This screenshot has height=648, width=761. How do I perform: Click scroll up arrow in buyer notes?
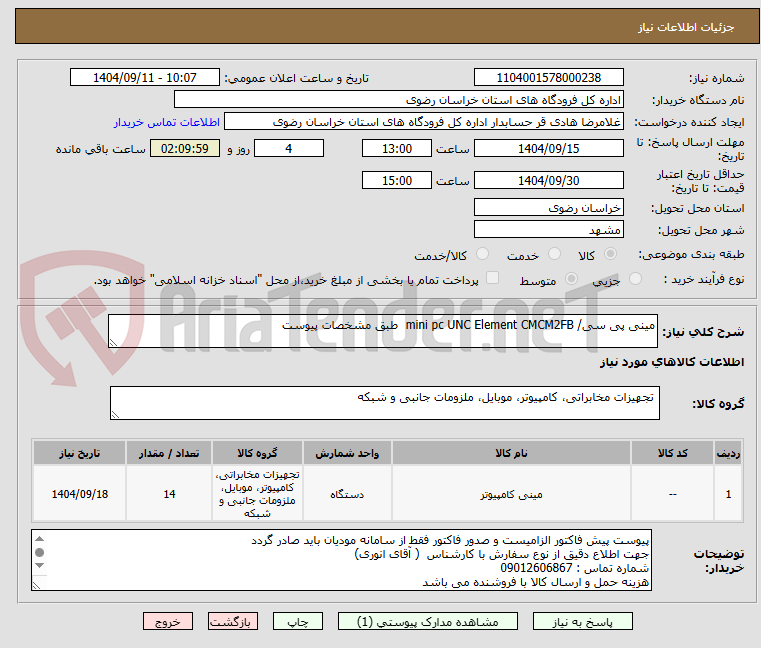point(40,539)
